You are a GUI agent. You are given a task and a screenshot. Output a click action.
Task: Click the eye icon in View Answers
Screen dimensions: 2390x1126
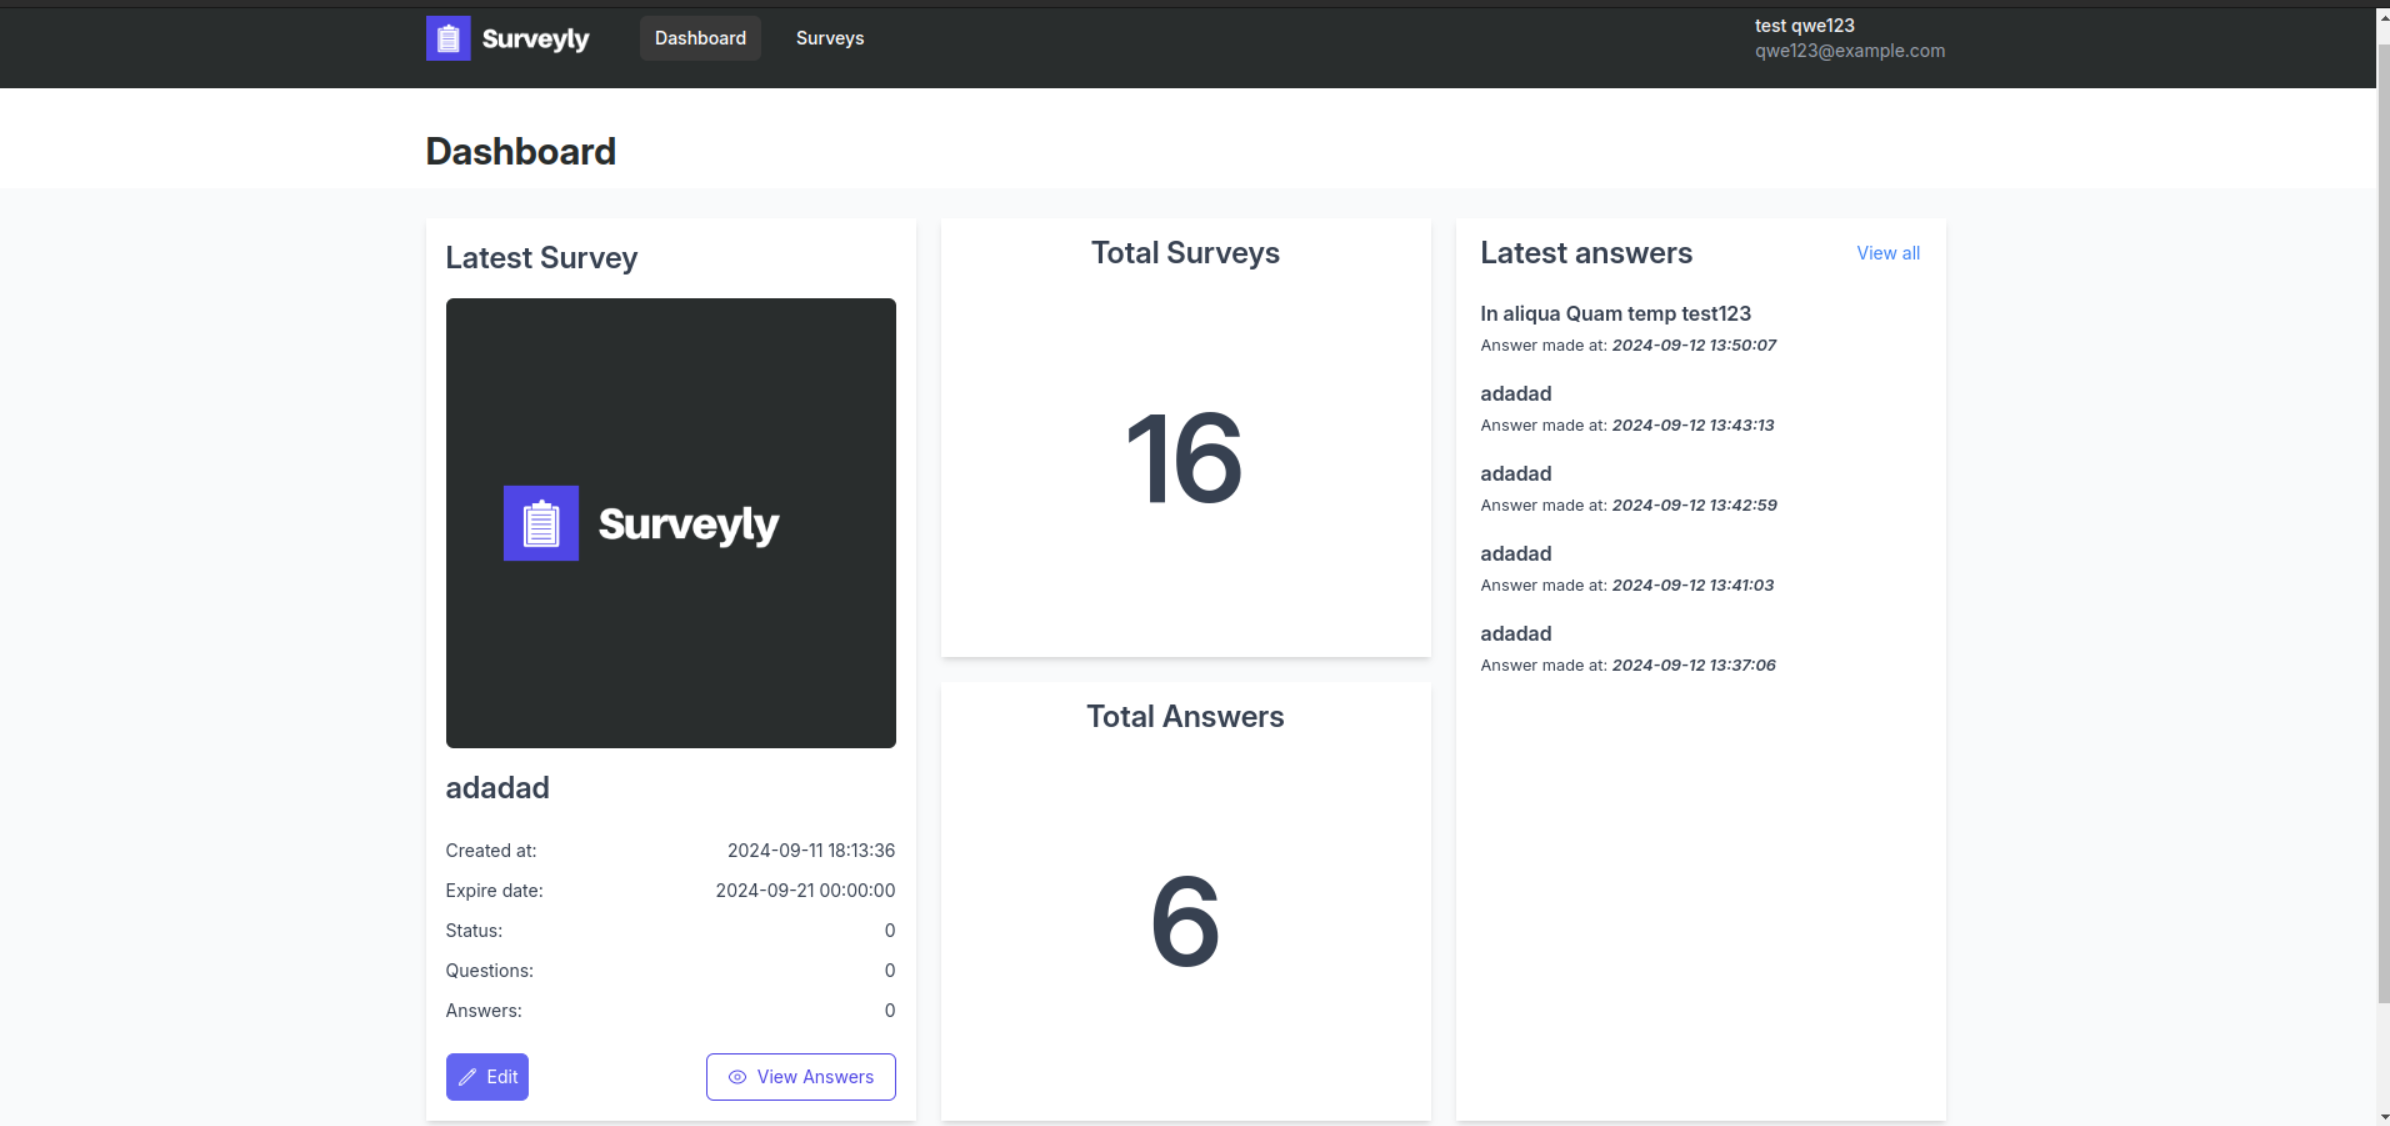[x=737, y=1077]
